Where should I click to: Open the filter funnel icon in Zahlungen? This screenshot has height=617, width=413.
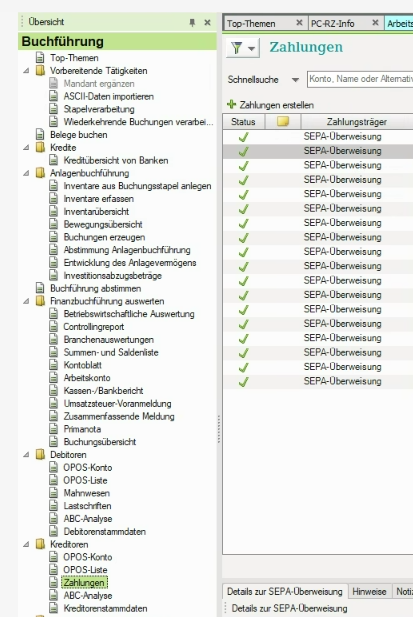pyautogui.click(x=236, y=48)
